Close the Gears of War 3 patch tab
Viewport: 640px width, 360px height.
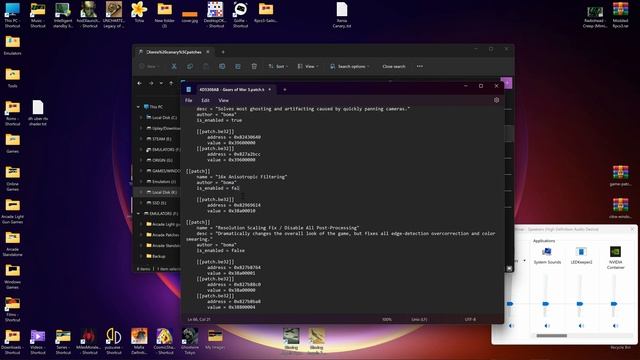pyautogui.click(x=269, y=89)
